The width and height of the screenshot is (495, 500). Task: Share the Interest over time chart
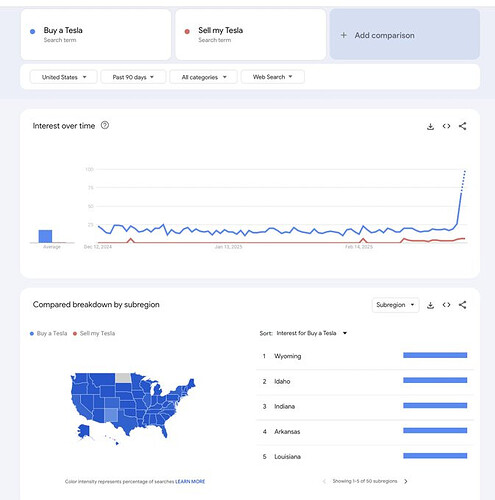click(x=462, y=126)
